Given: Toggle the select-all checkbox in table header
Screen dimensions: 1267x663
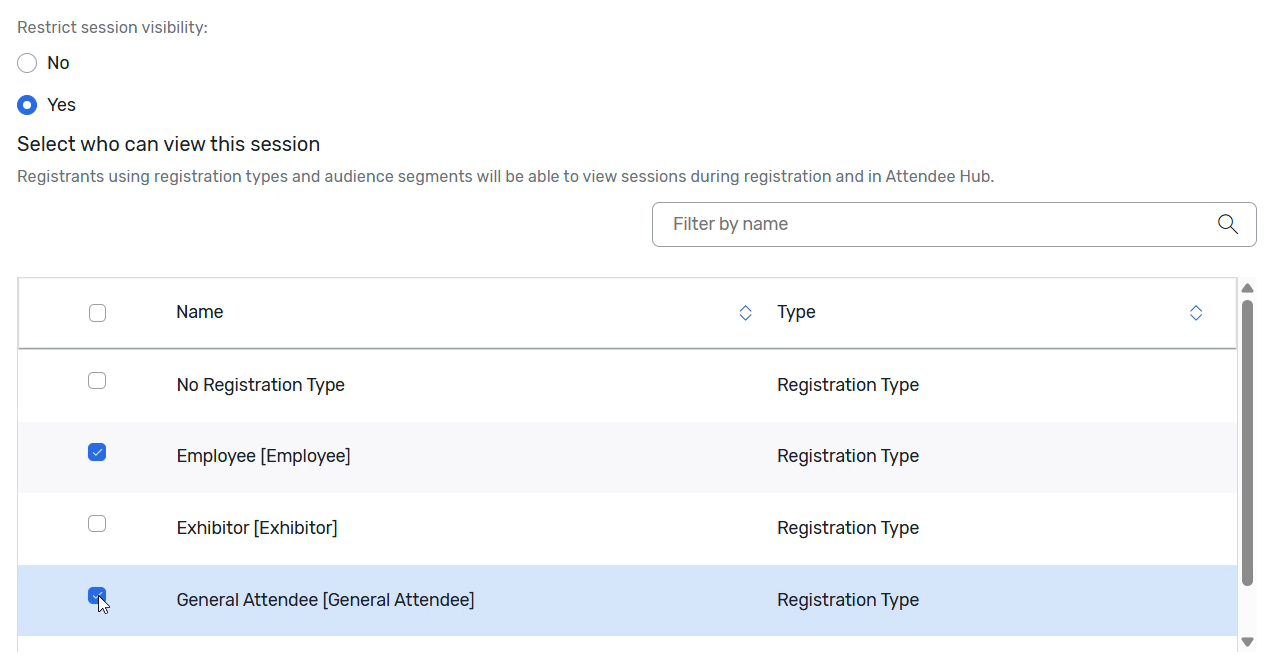Looking at the screenshot, I should coord(97,312).
